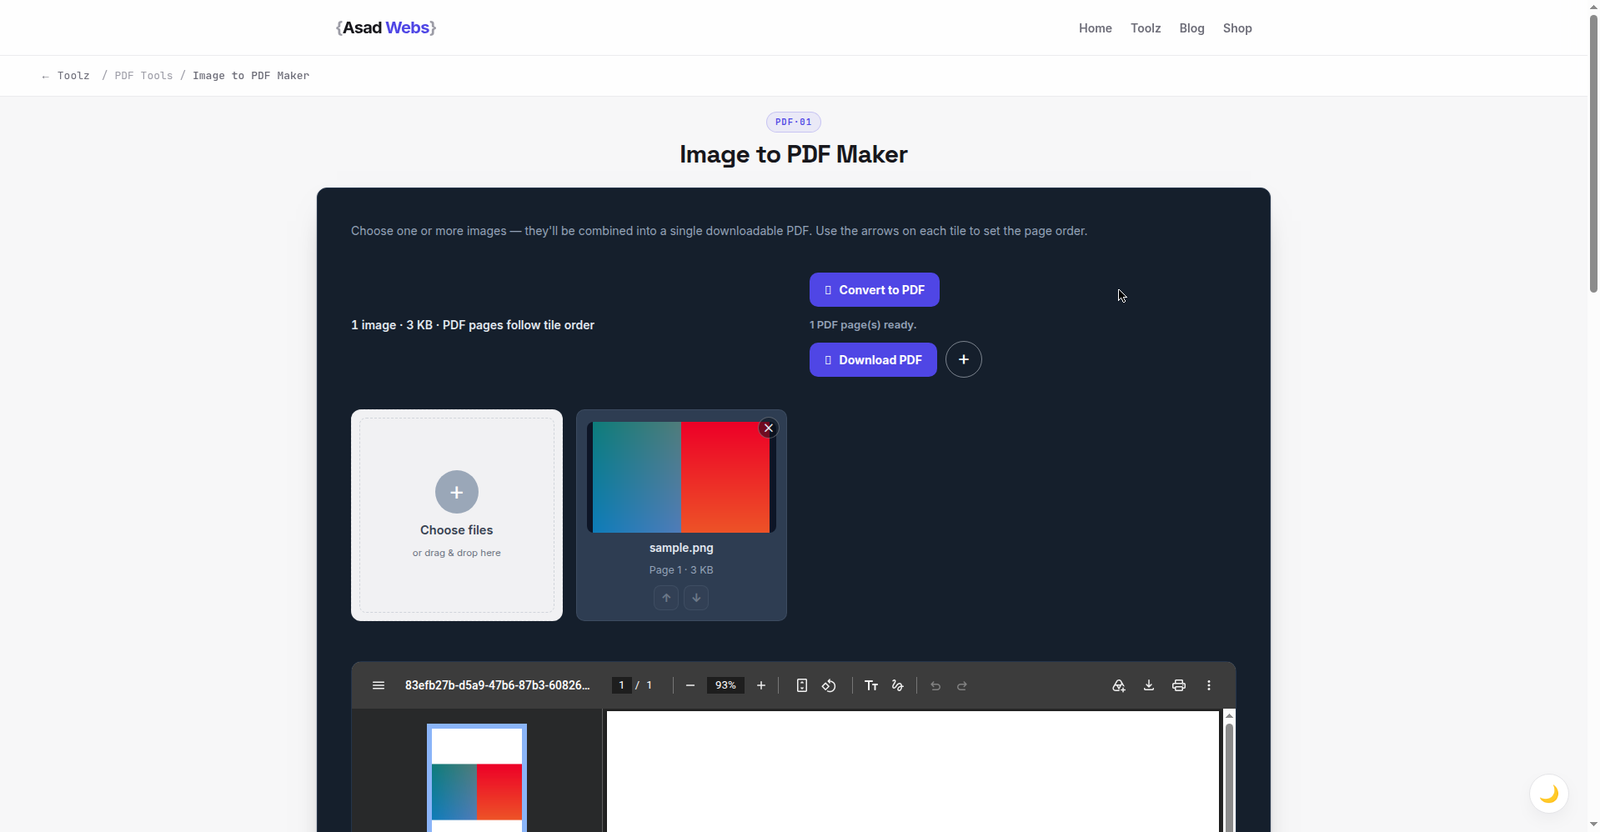
Task: Toggle dark mode moon button
Action: (1549, 794)
